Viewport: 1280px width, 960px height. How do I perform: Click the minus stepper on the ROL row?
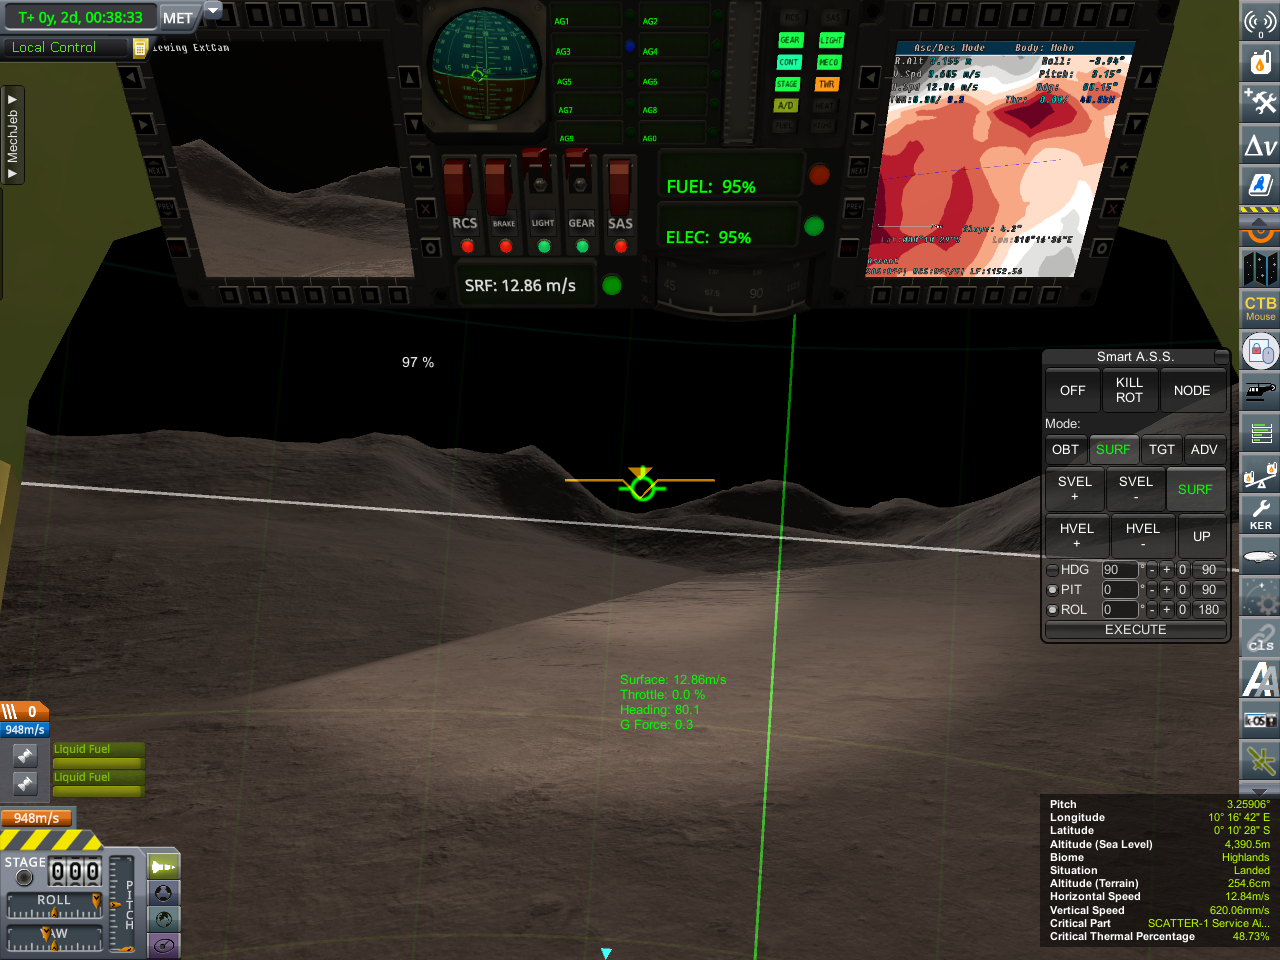(1151, 610)
